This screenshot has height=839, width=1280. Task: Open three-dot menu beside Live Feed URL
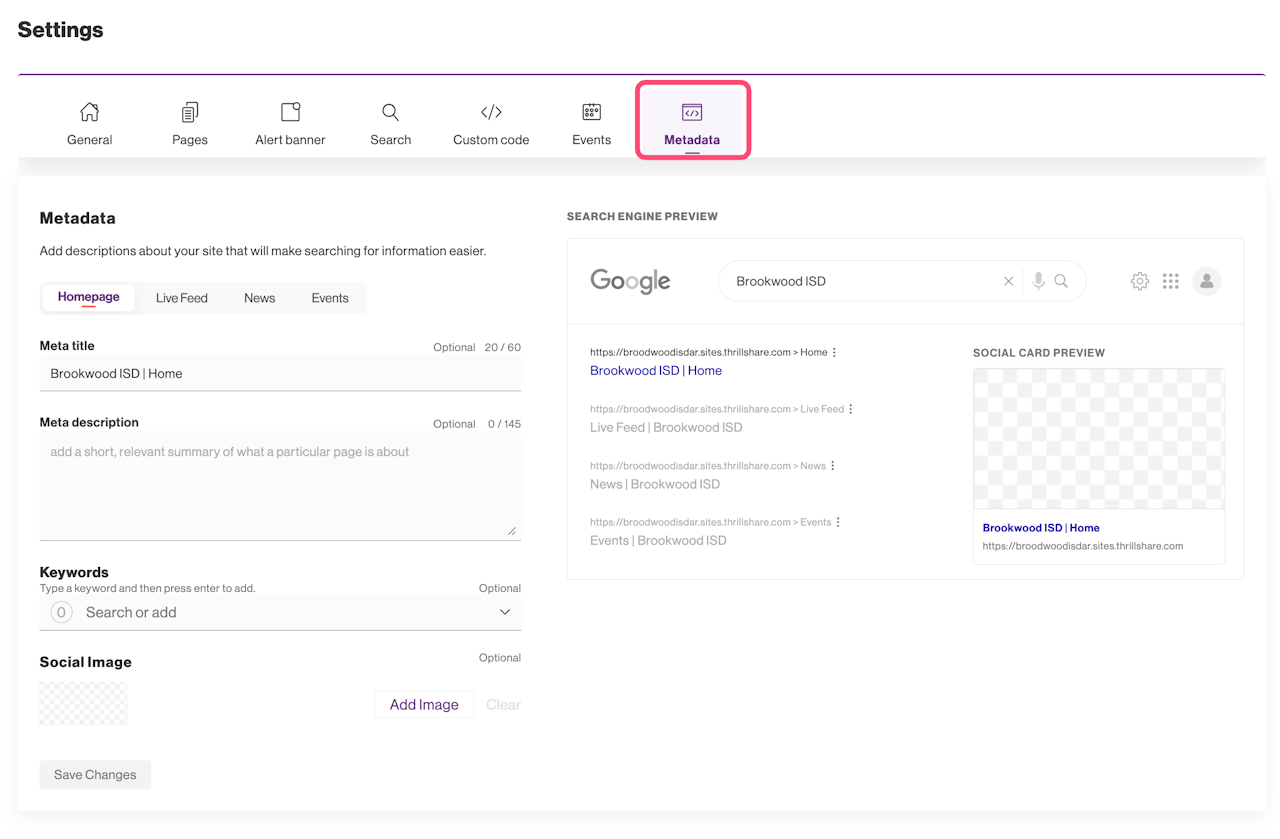(851, 409)
